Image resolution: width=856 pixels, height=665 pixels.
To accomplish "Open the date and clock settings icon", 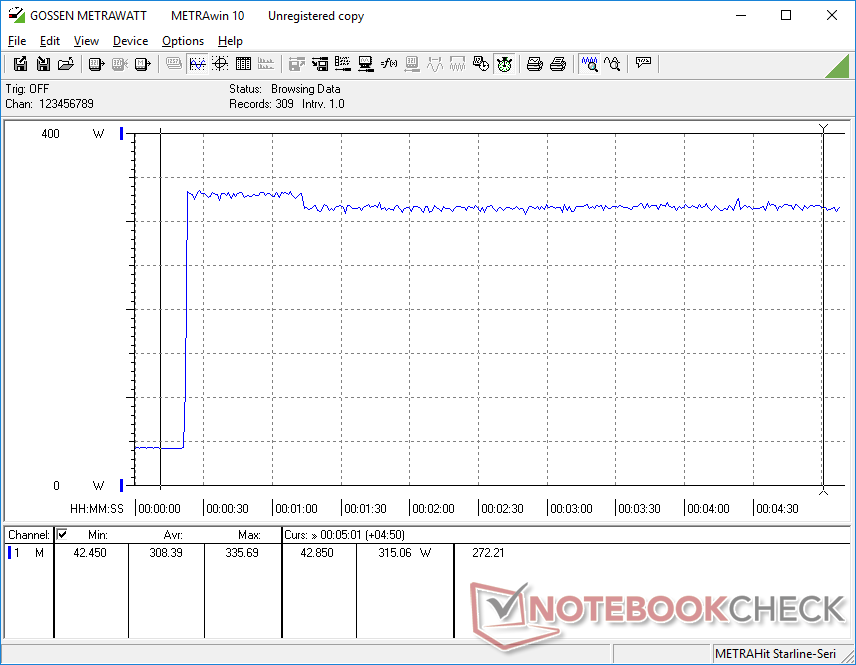I will [x=481, y=64].
